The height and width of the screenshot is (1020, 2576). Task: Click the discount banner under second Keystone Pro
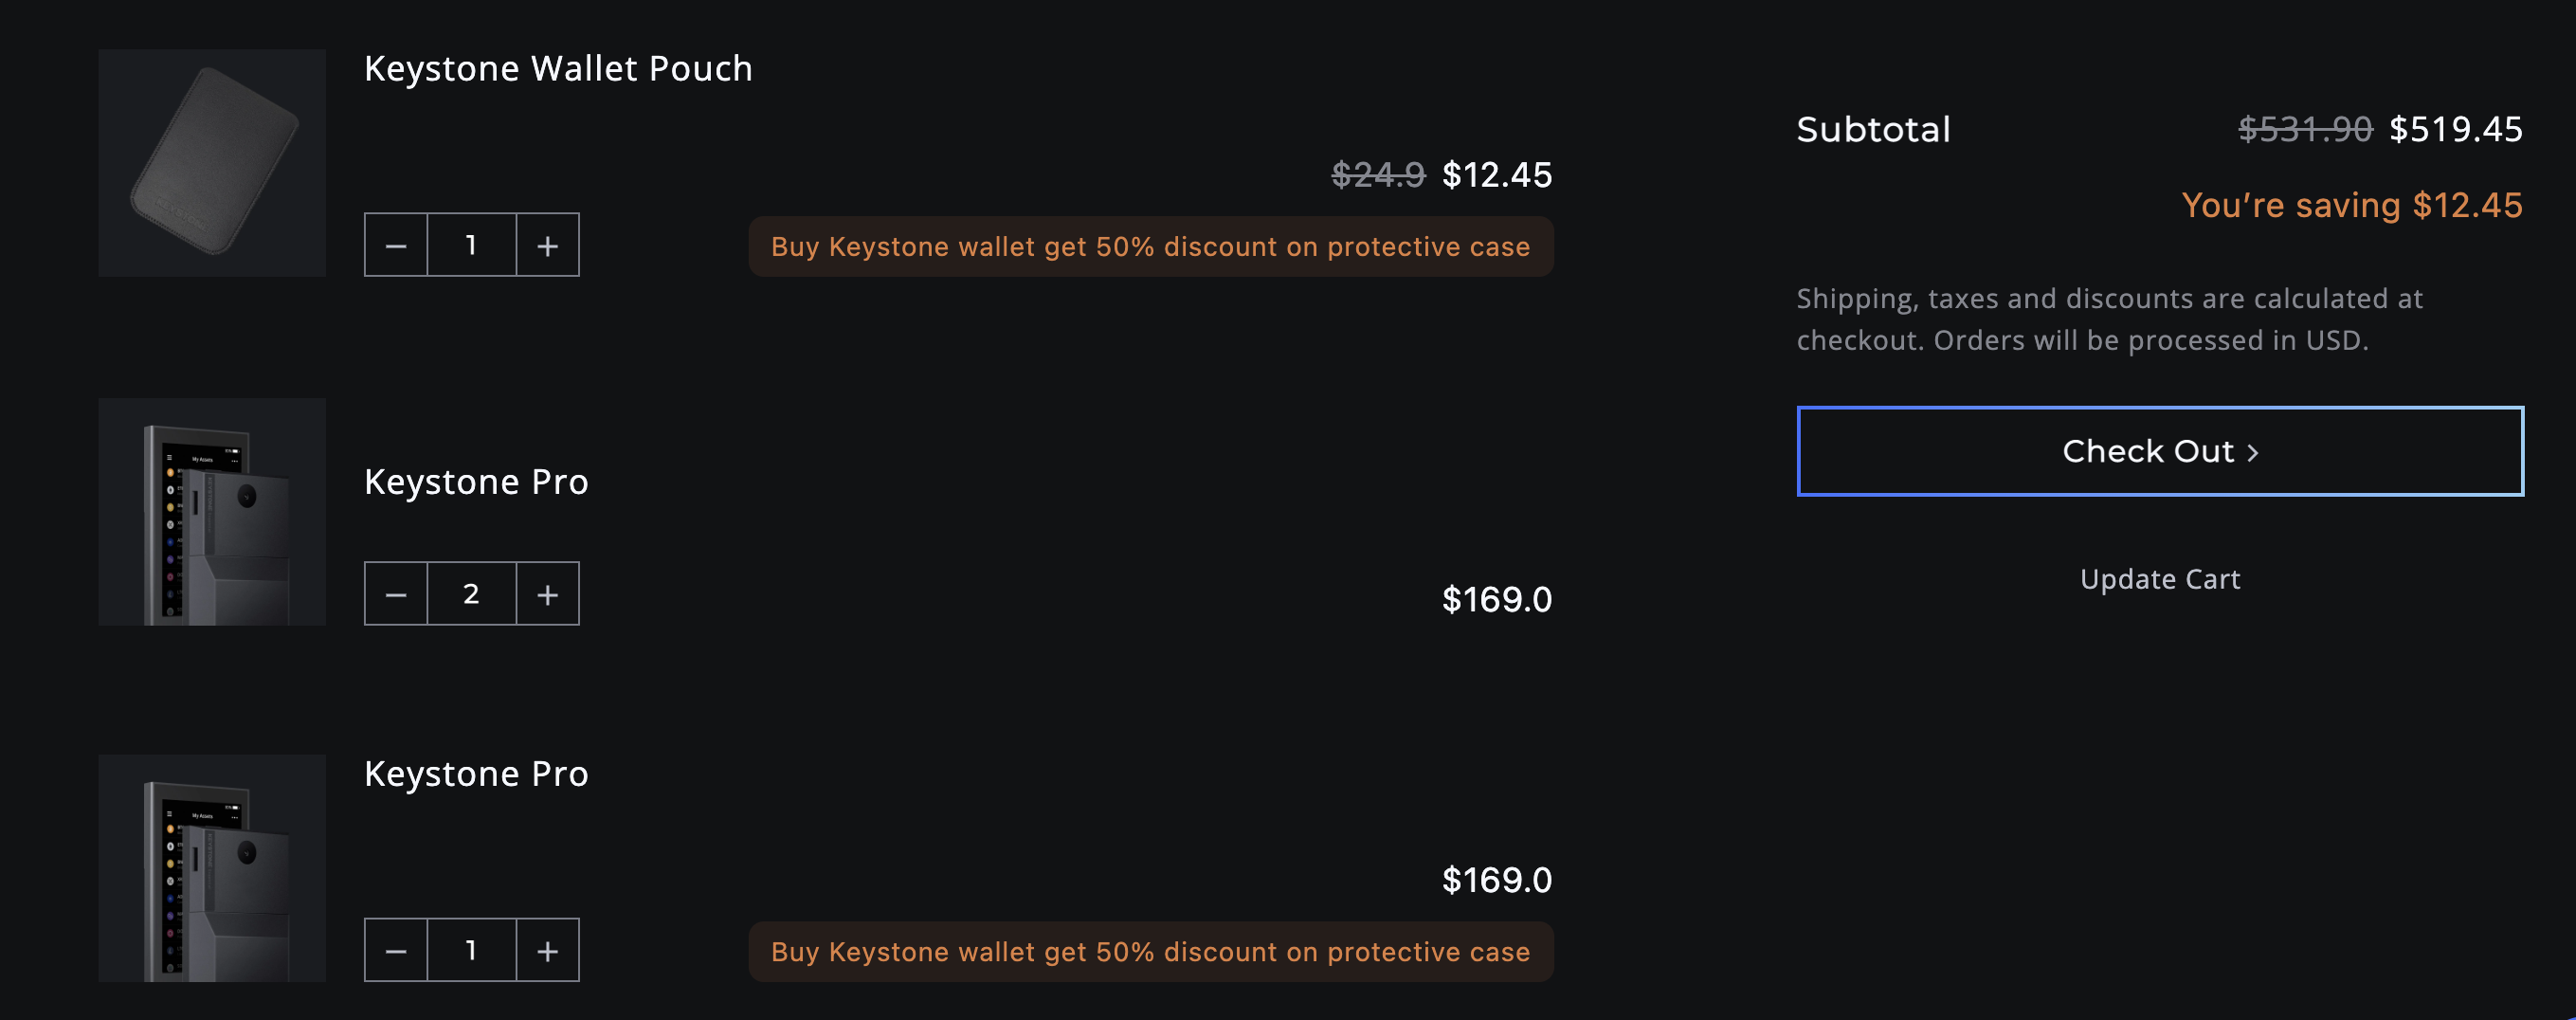click(x=1151, y=951)
